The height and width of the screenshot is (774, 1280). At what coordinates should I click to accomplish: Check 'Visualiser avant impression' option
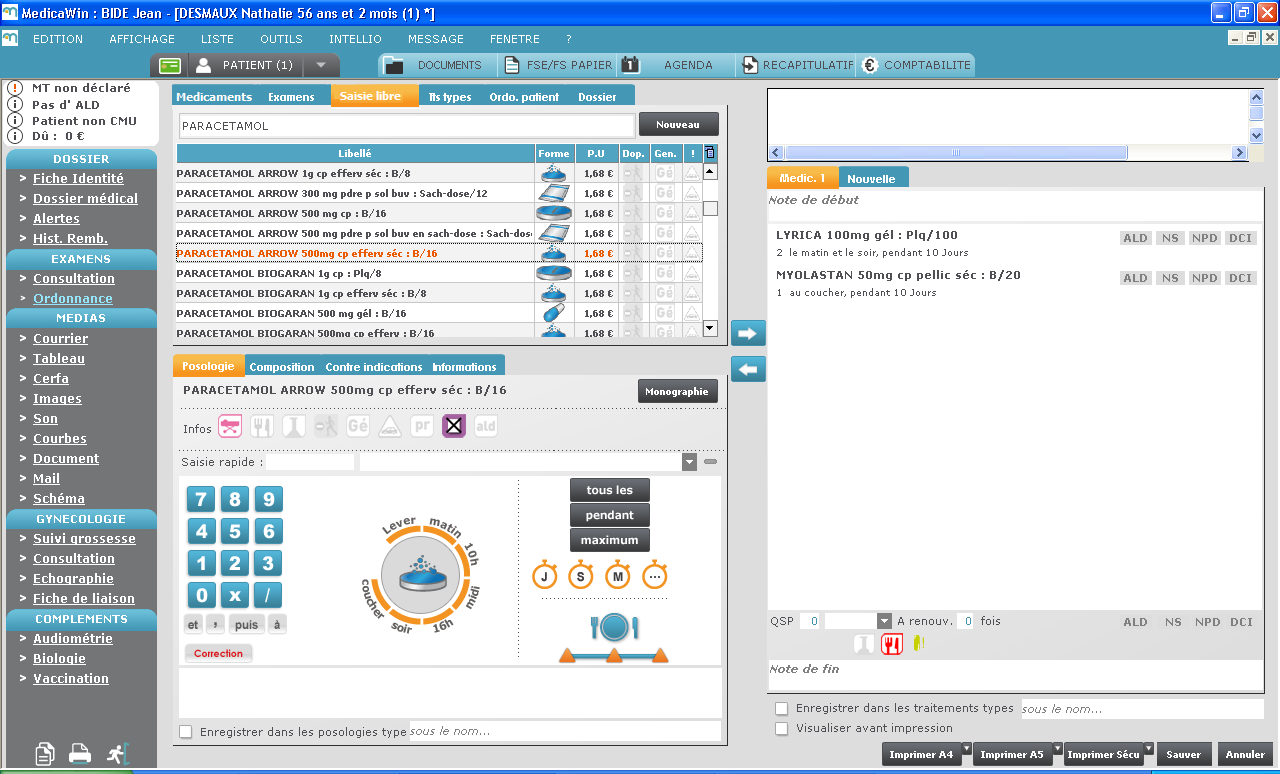[782, 728]
